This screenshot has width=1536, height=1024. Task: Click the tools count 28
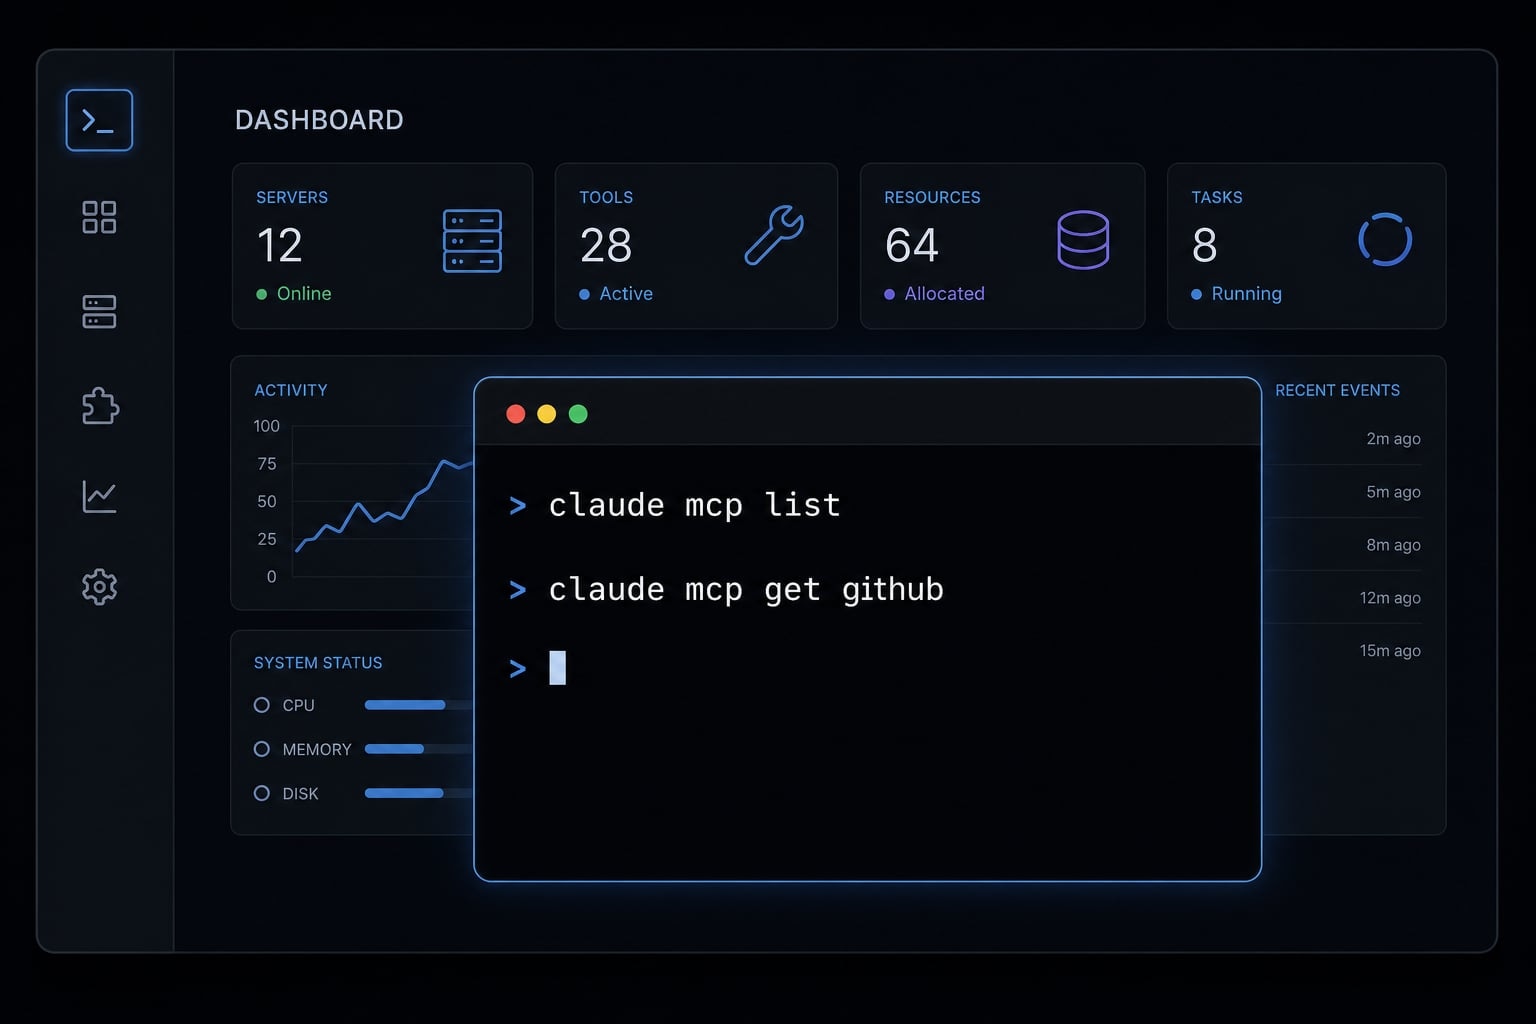coord(606,245)
